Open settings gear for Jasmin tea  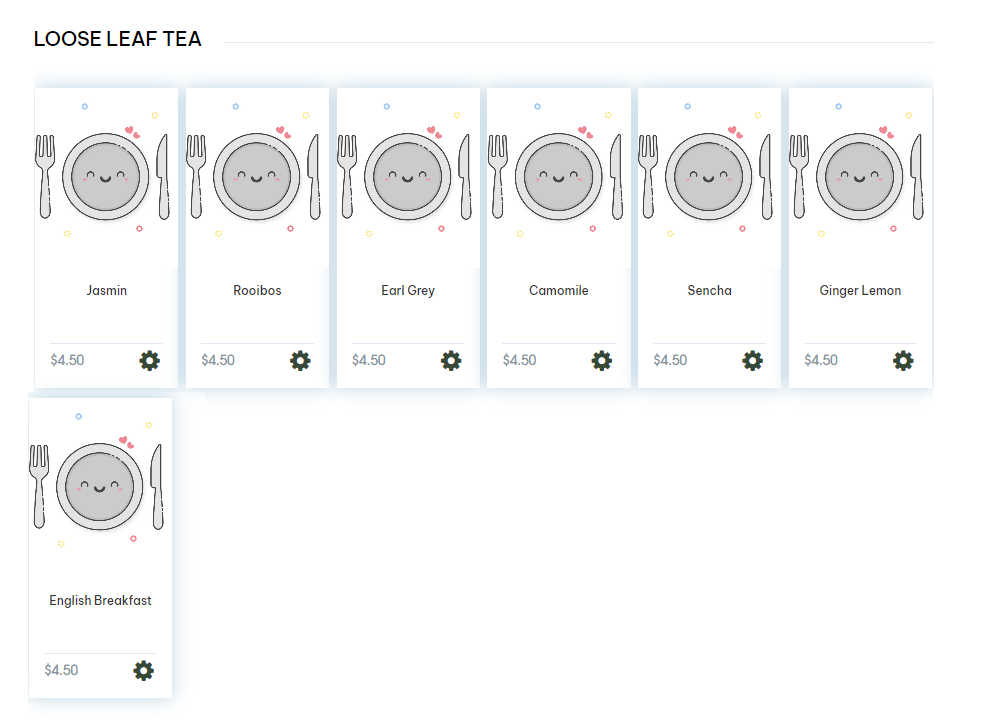150,360
